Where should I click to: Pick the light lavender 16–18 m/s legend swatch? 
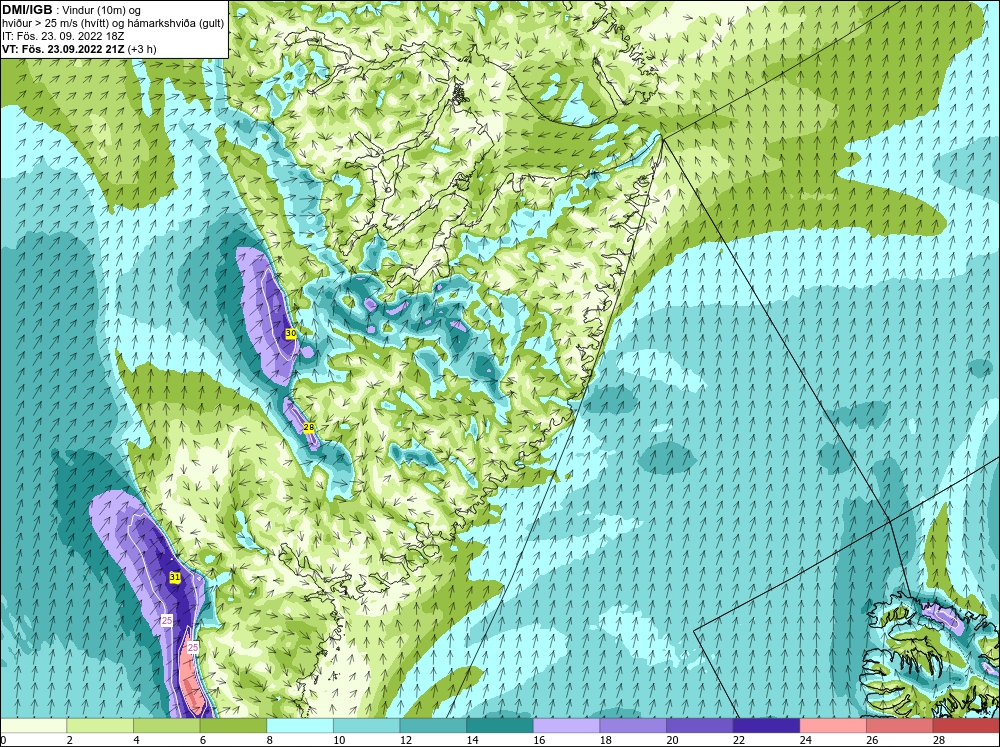pos(566,726)
